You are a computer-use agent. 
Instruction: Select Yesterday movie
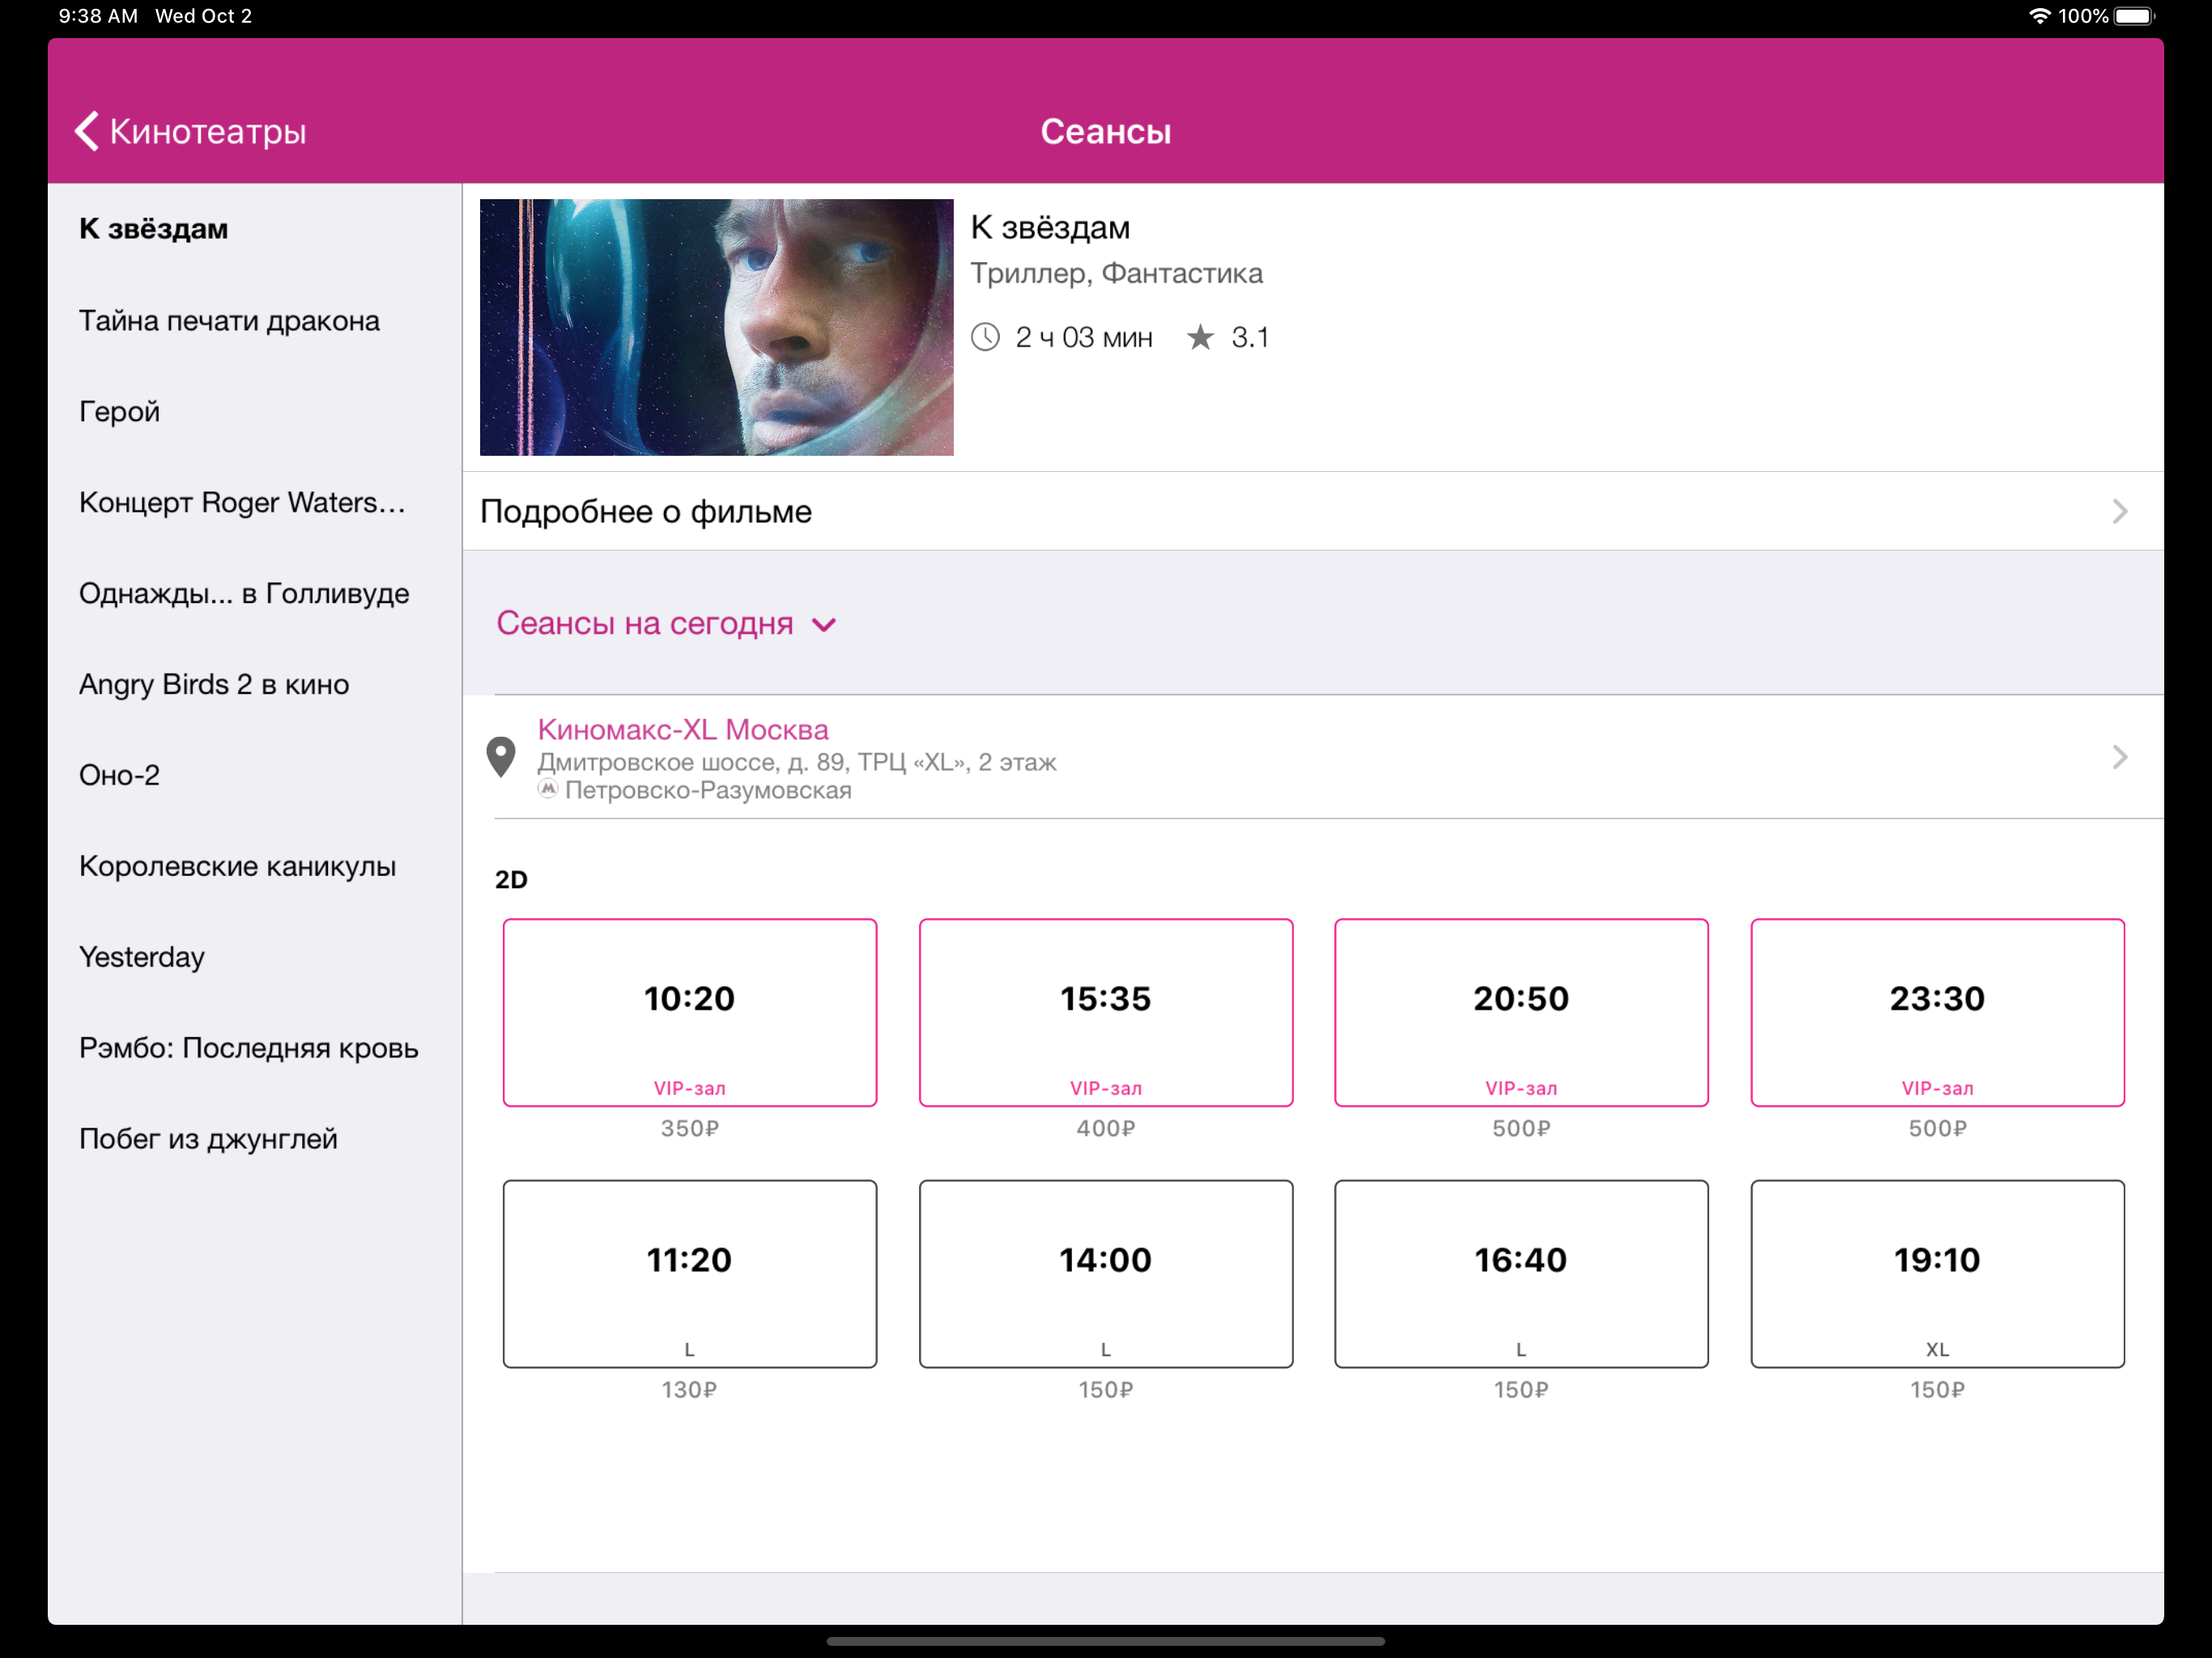254,957
